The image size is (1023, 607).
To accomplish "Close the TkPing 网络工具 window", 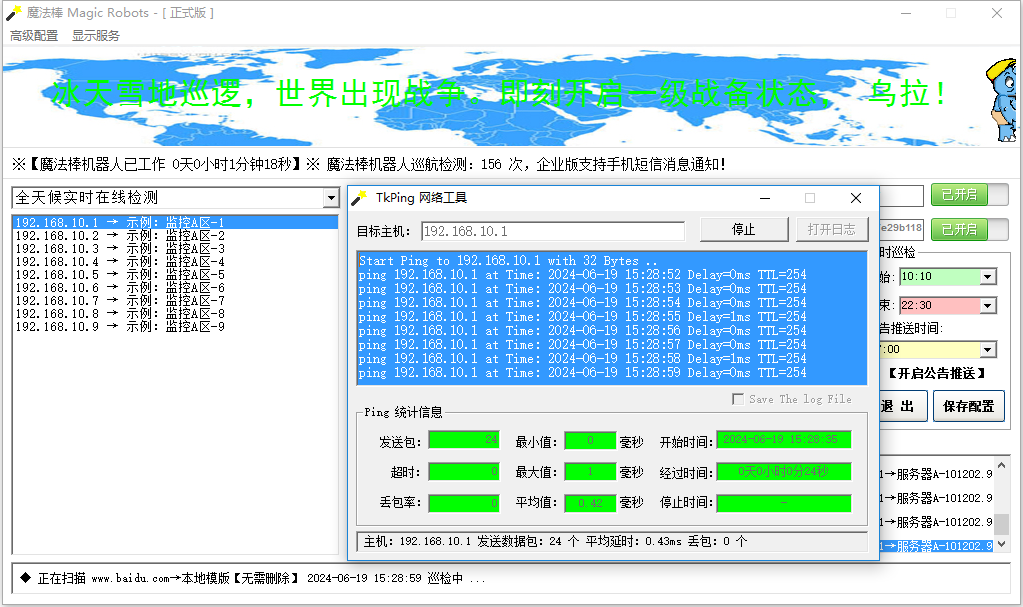I will pyautogui.click(x=856, y=198).
